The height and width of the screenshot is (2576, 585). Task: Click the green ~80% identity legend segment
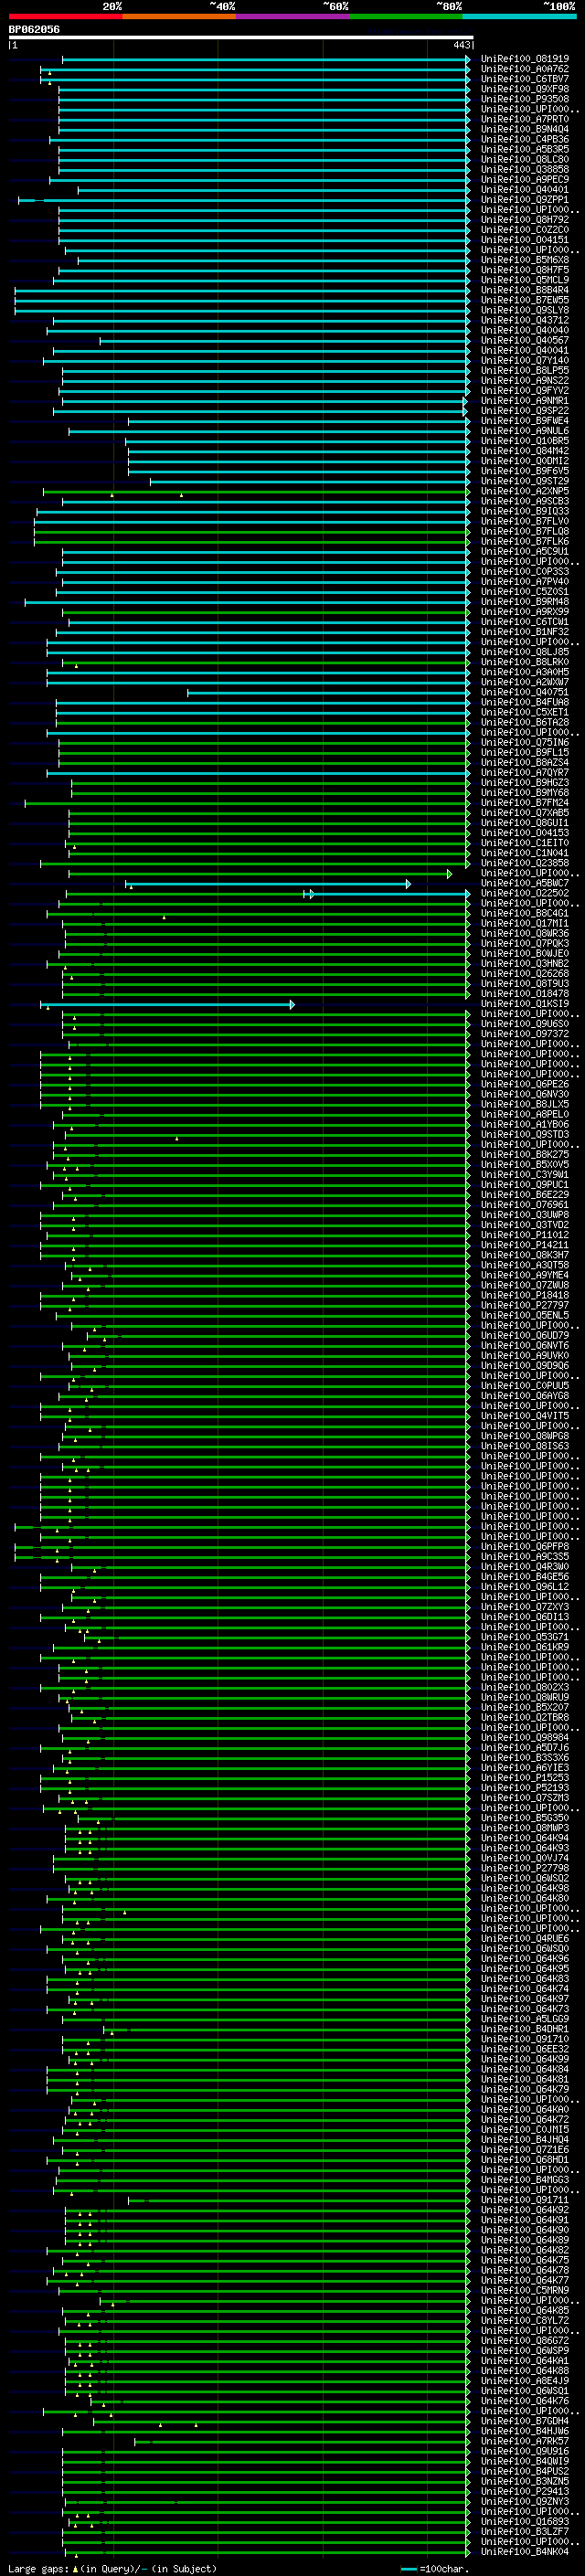(x=405, y=16)
